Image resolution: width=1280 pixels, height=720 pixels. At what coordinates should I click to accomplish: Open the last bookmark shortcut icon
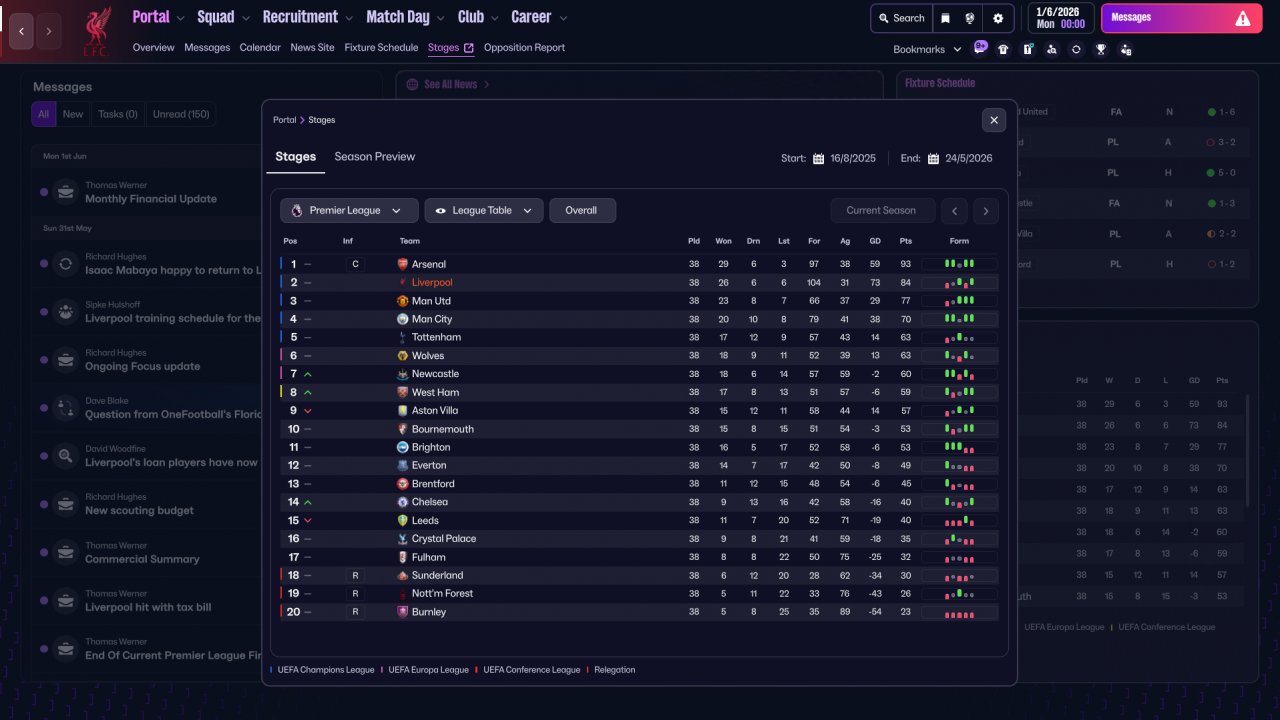(1126, 49)
